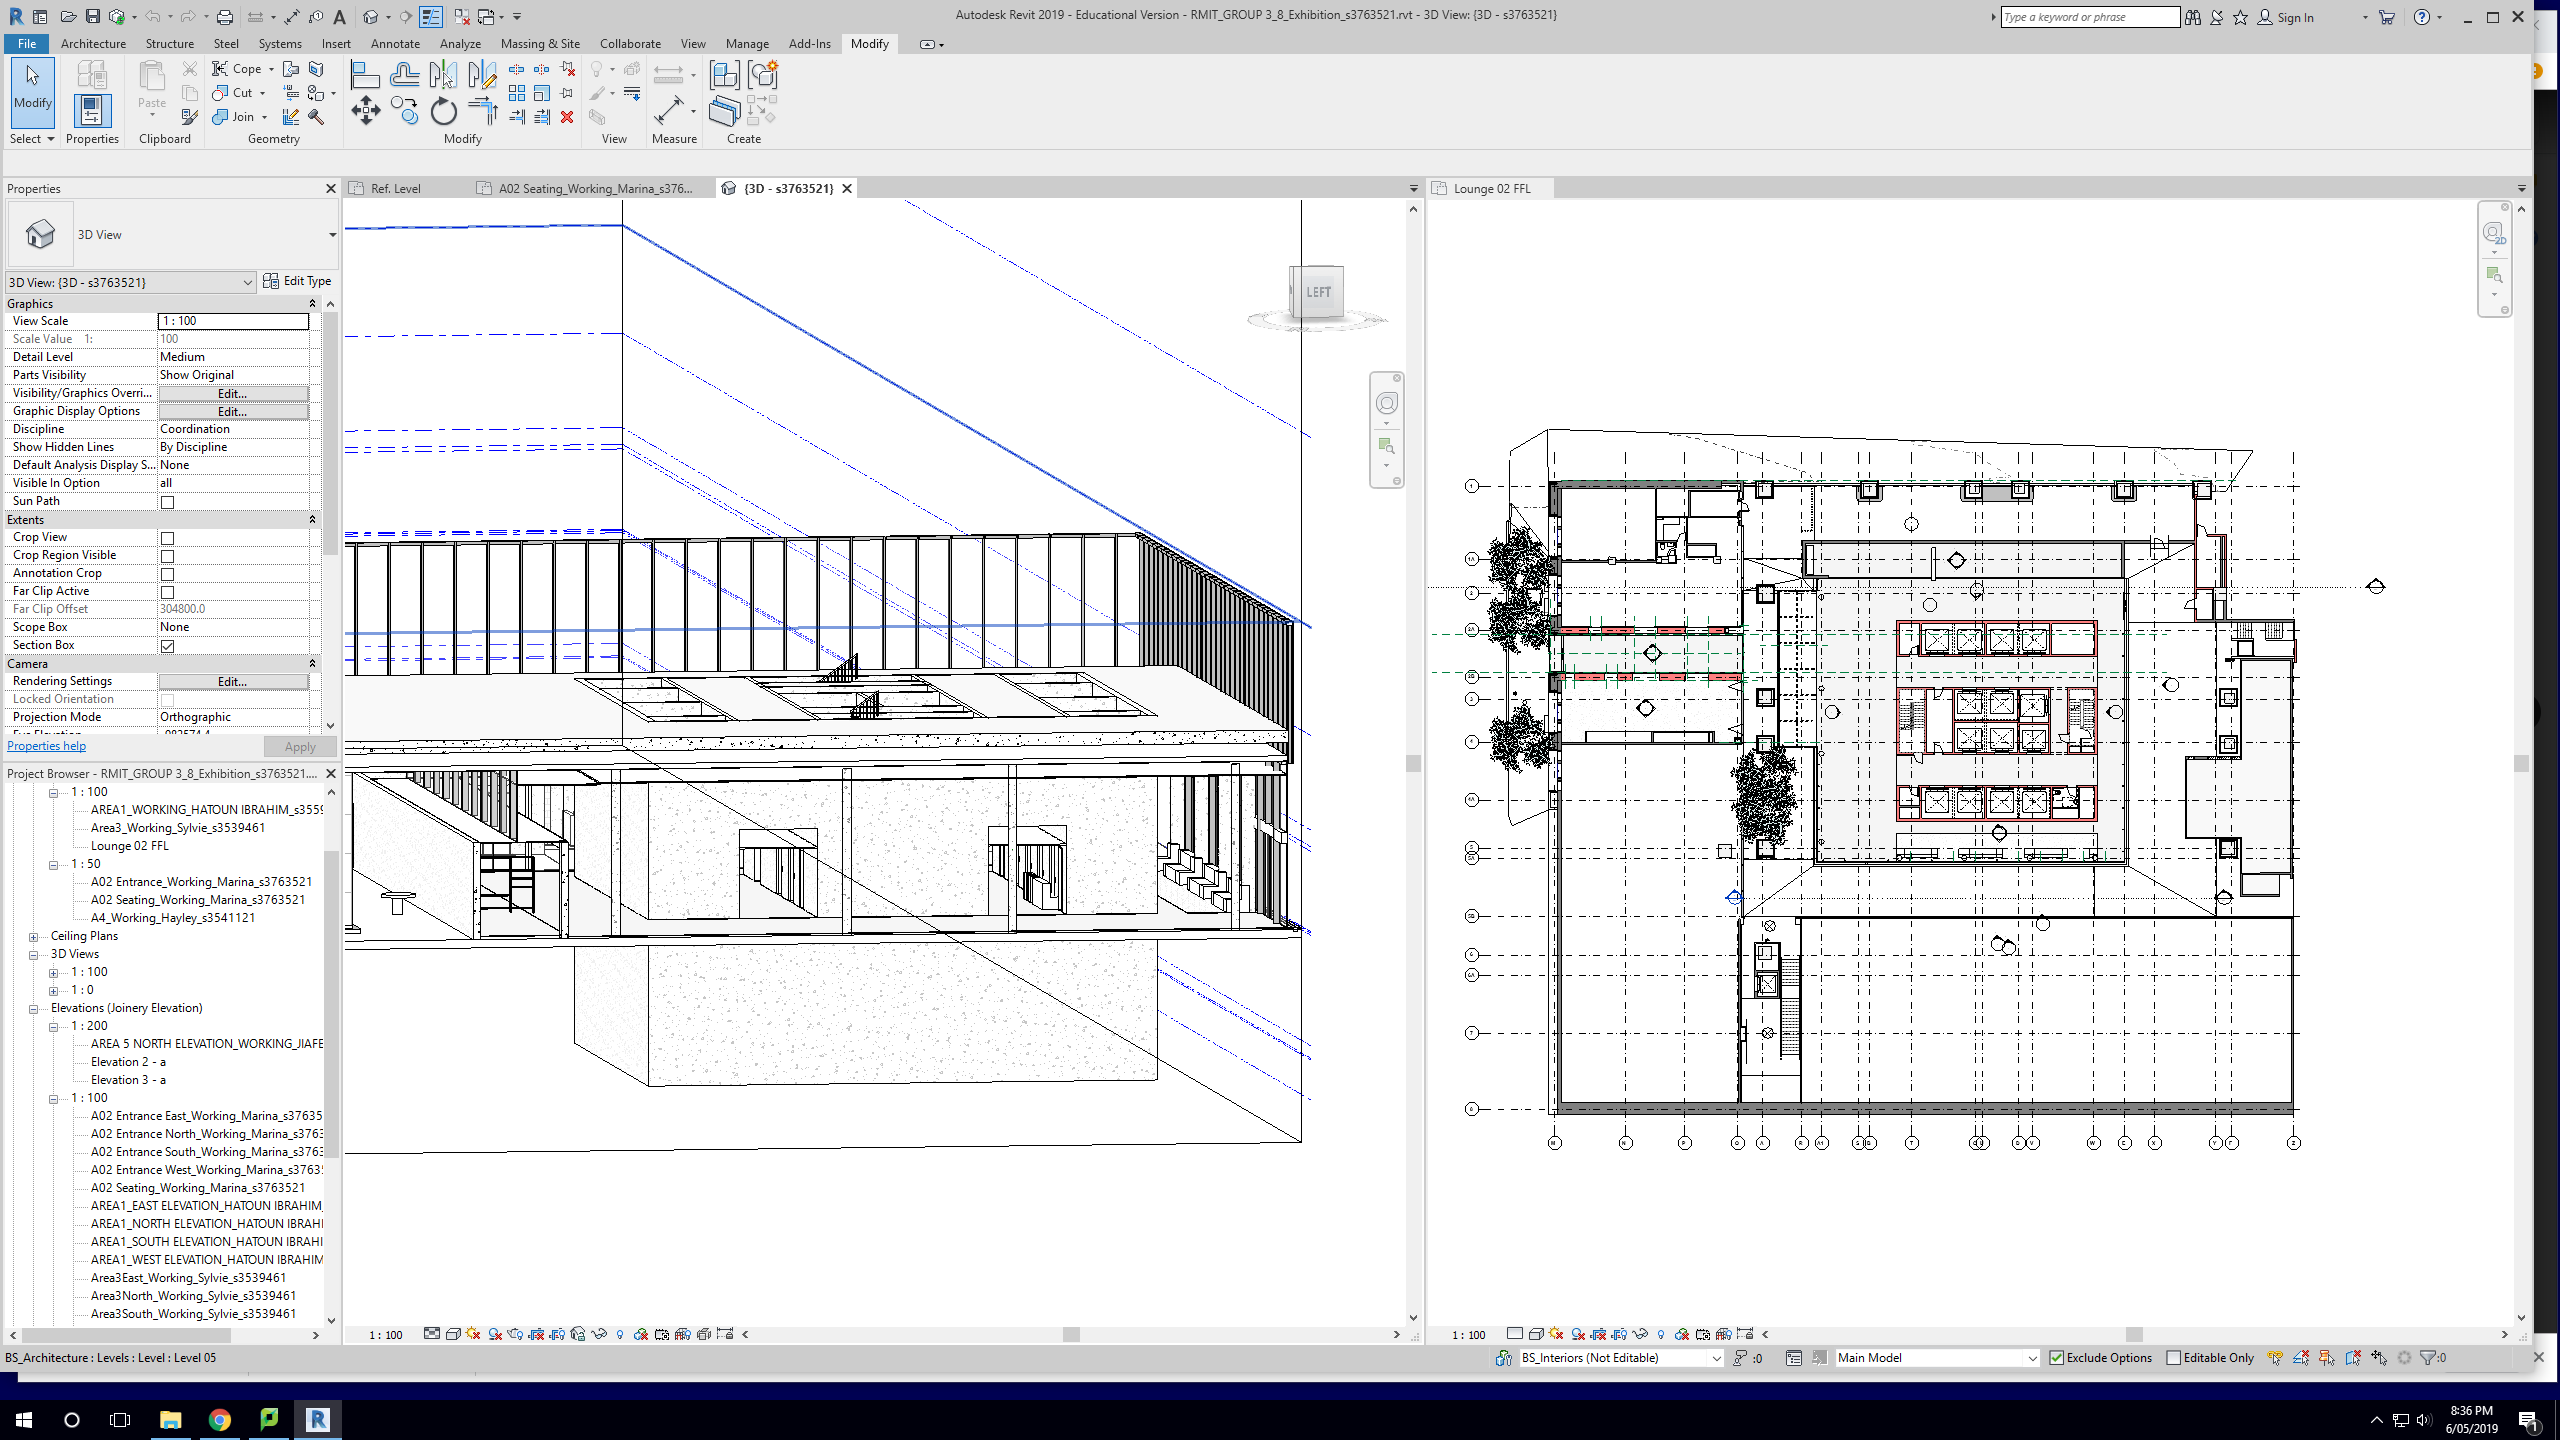Switch to the Ref. Level view tab
The height and width of the screenshot is (1440, 2560).
pyautogui.click(x=395, y=188)
